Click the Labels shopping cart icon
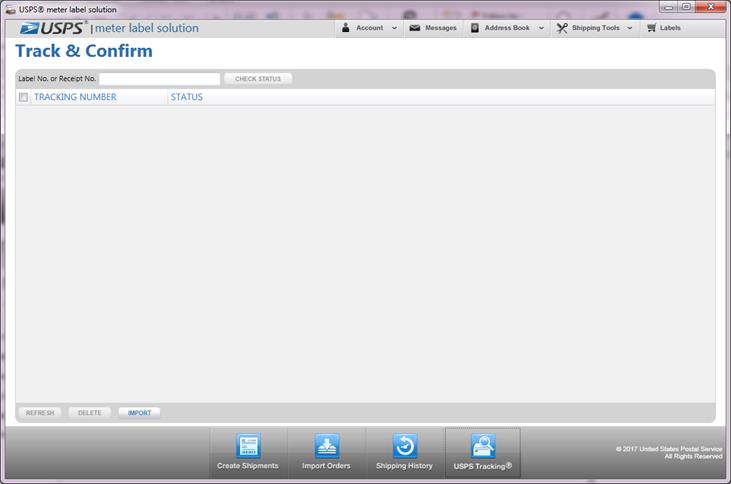731x484 pixels. click(651, 28)
